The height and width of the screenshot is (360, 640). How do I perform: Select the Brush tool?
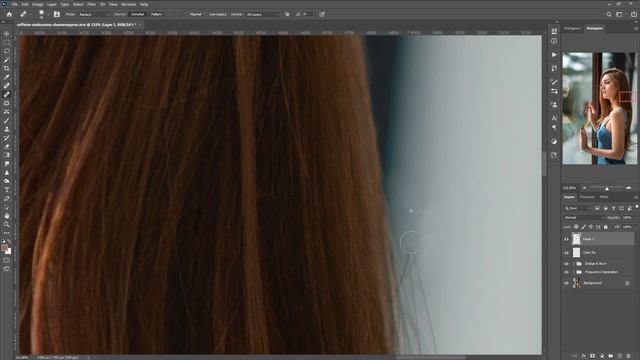coord(7,120)
